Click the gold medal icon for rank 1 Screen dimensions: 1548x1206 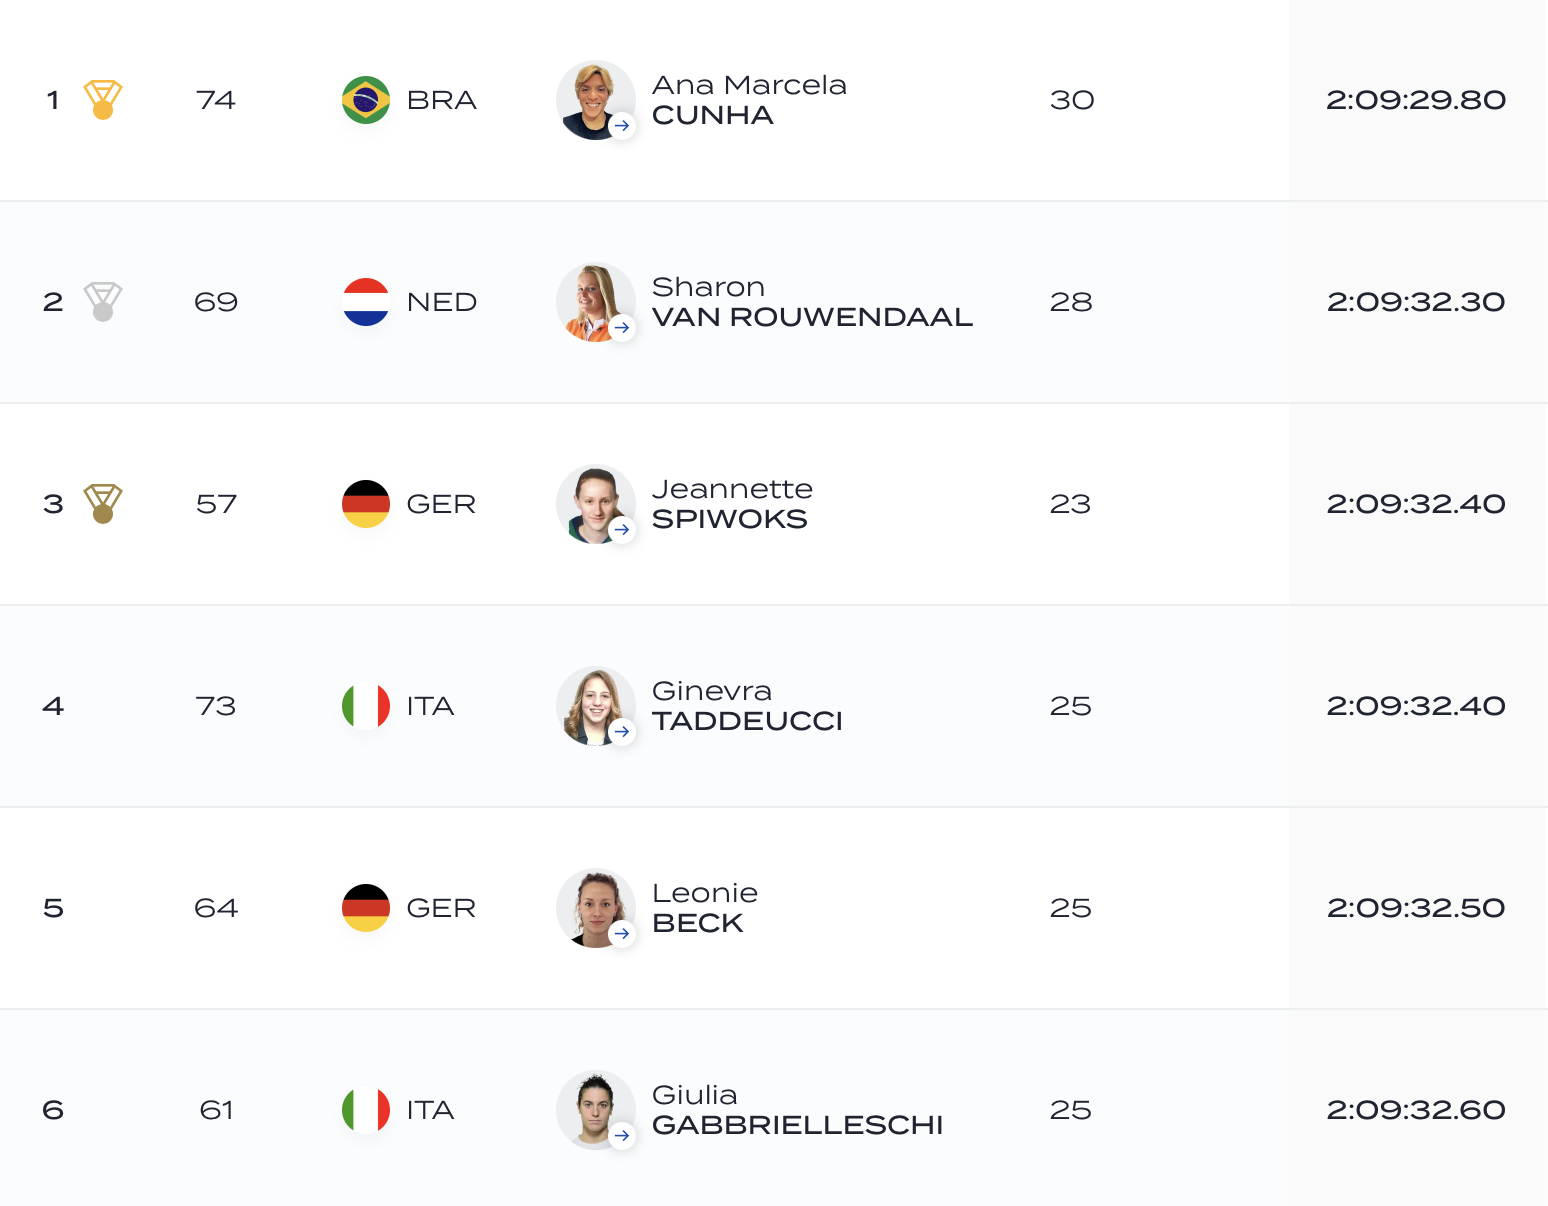pyautogui.click(x=103, y=100)
